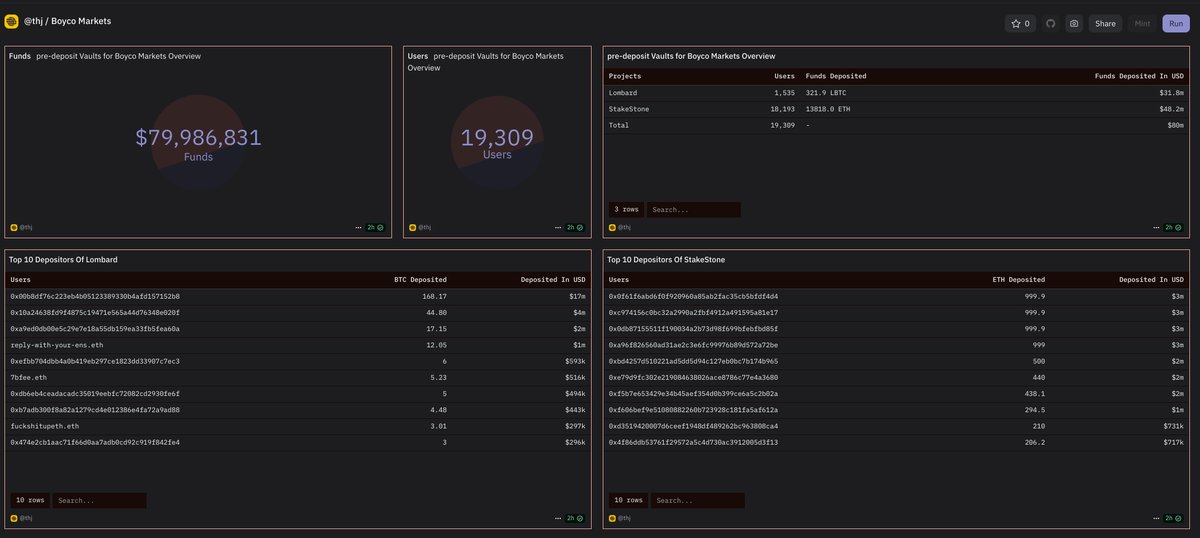Click the Total row label
The width and height of the screenshot is (1200, 538).
tap(621, 124)
